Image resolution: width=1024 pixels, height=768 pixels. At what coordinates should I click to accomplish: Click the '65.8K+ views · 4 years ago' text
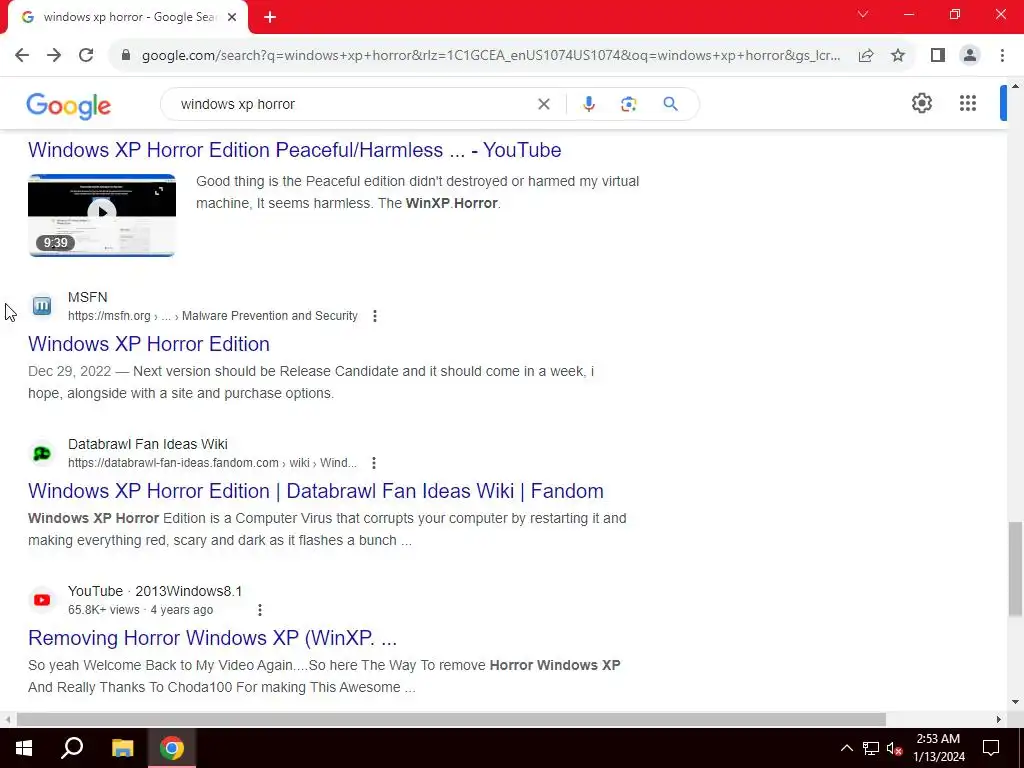coord(140,610)
